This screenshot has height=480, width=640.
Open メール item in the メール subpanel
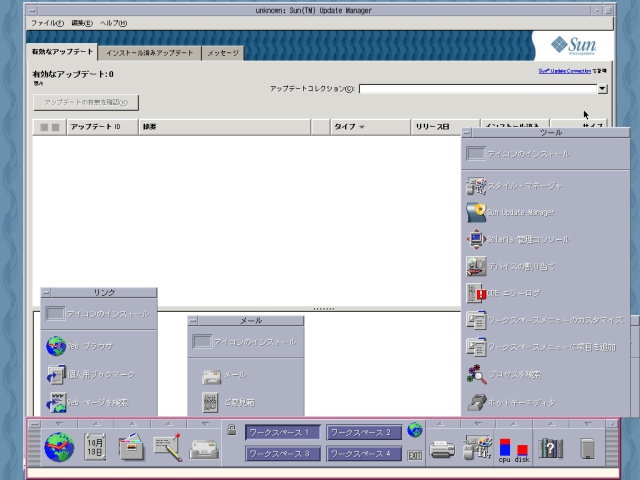coord(224,375)
